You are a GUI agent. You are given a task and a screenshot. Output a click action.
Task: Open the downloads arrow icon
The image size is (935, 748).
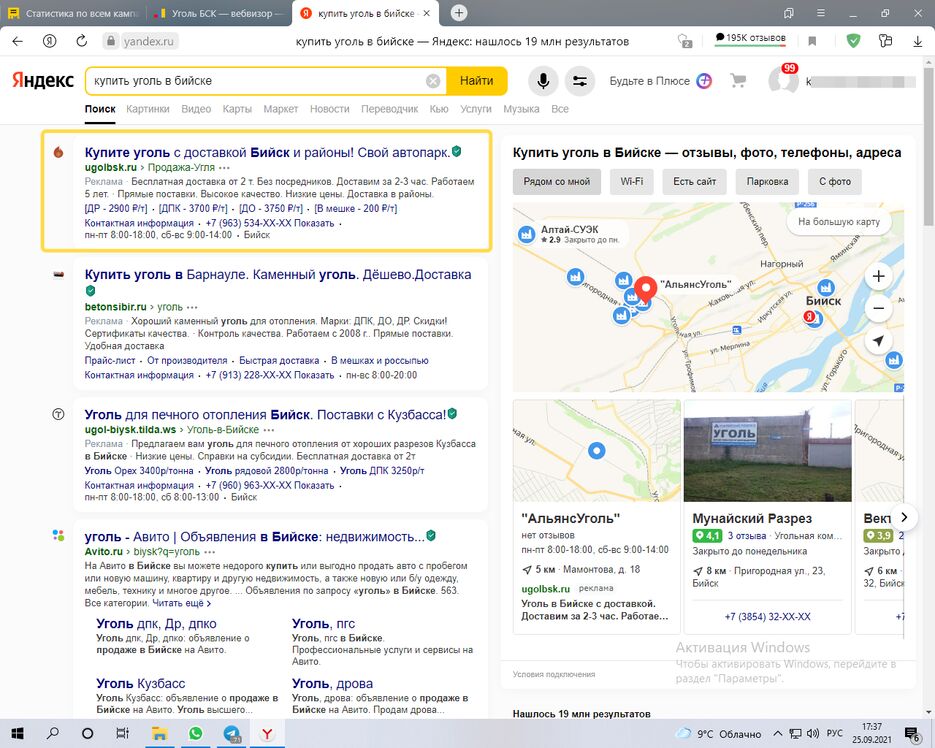(x=918, y=41)
